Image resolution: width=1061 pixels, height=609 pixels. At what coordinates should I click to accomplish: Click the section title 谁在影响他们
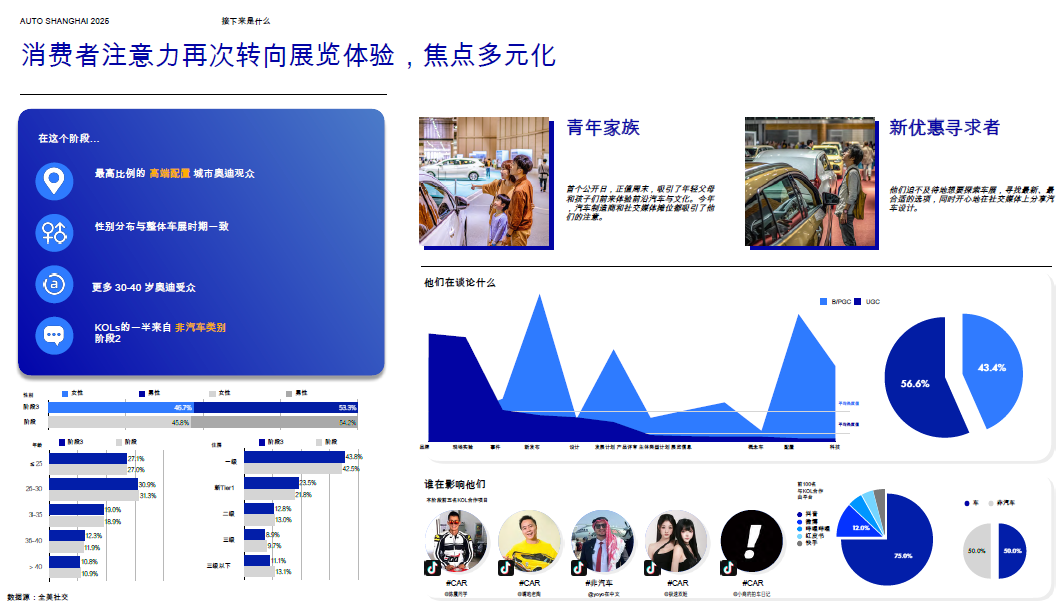click(x=455, y=484)
